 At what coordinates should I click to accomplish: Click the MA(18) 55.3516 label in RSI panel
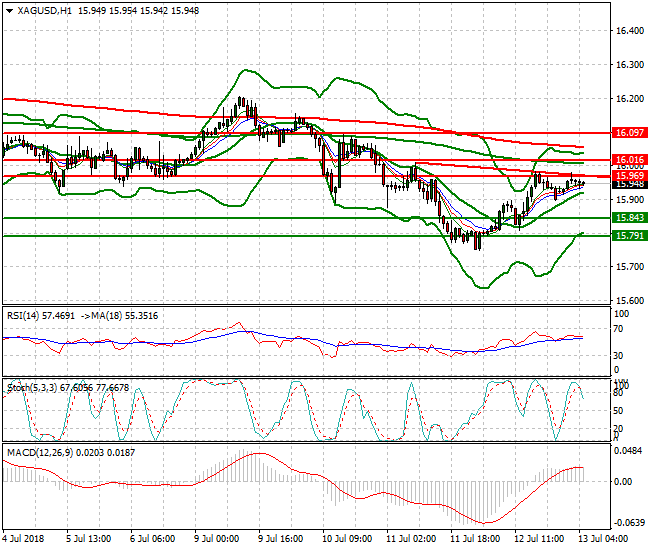pyautogui.click(x=124, y=316)
